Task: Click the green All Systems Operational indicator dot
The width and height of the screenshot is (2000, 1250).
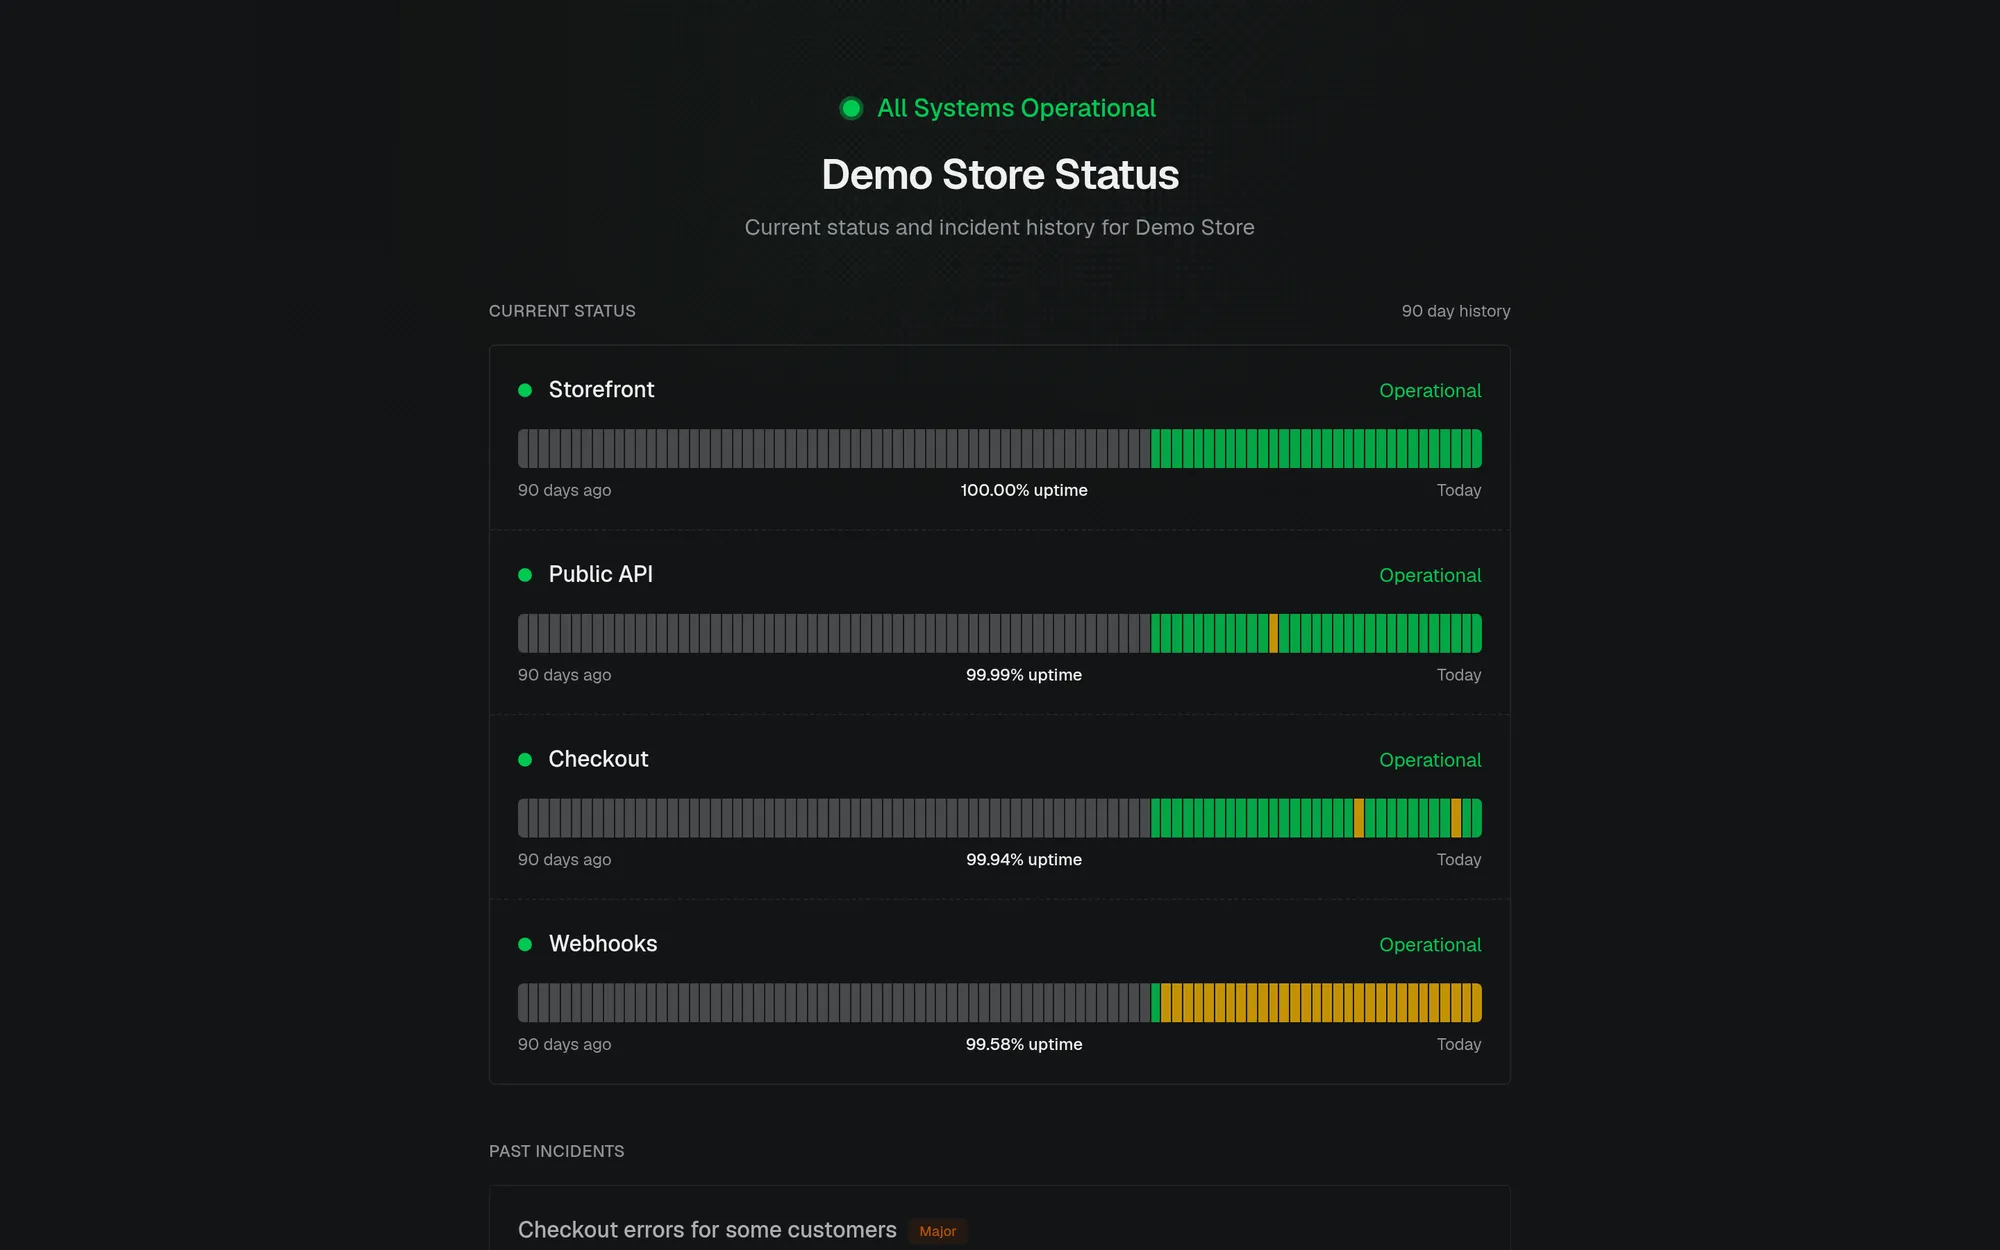Action: (x=851, y=108)
